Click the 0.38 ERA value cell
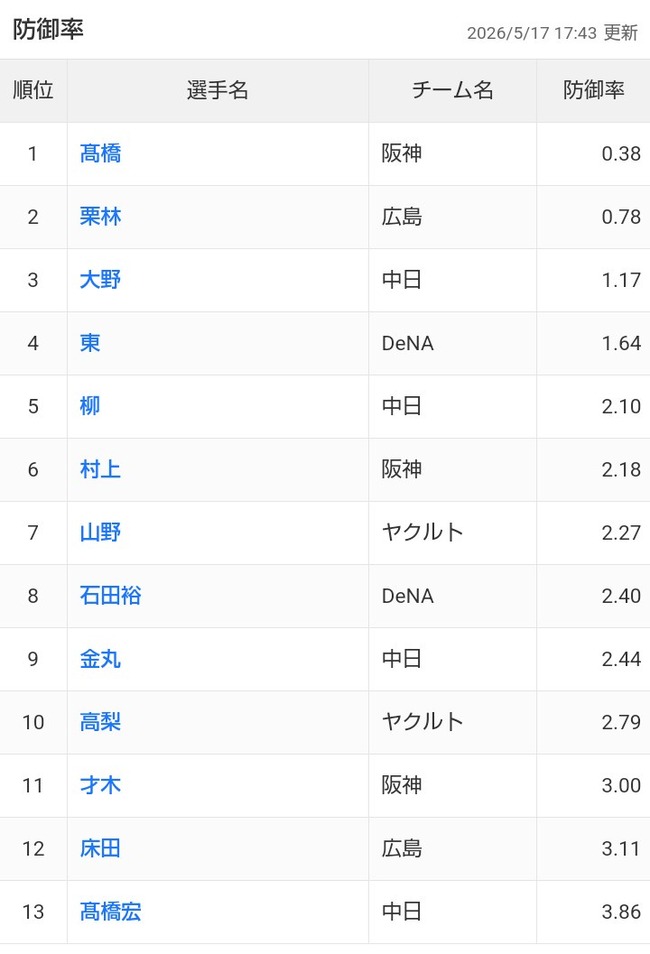Image resolution: width=650 pixels, height=954 pixels. pyautogui.click(x=593, y=154)
